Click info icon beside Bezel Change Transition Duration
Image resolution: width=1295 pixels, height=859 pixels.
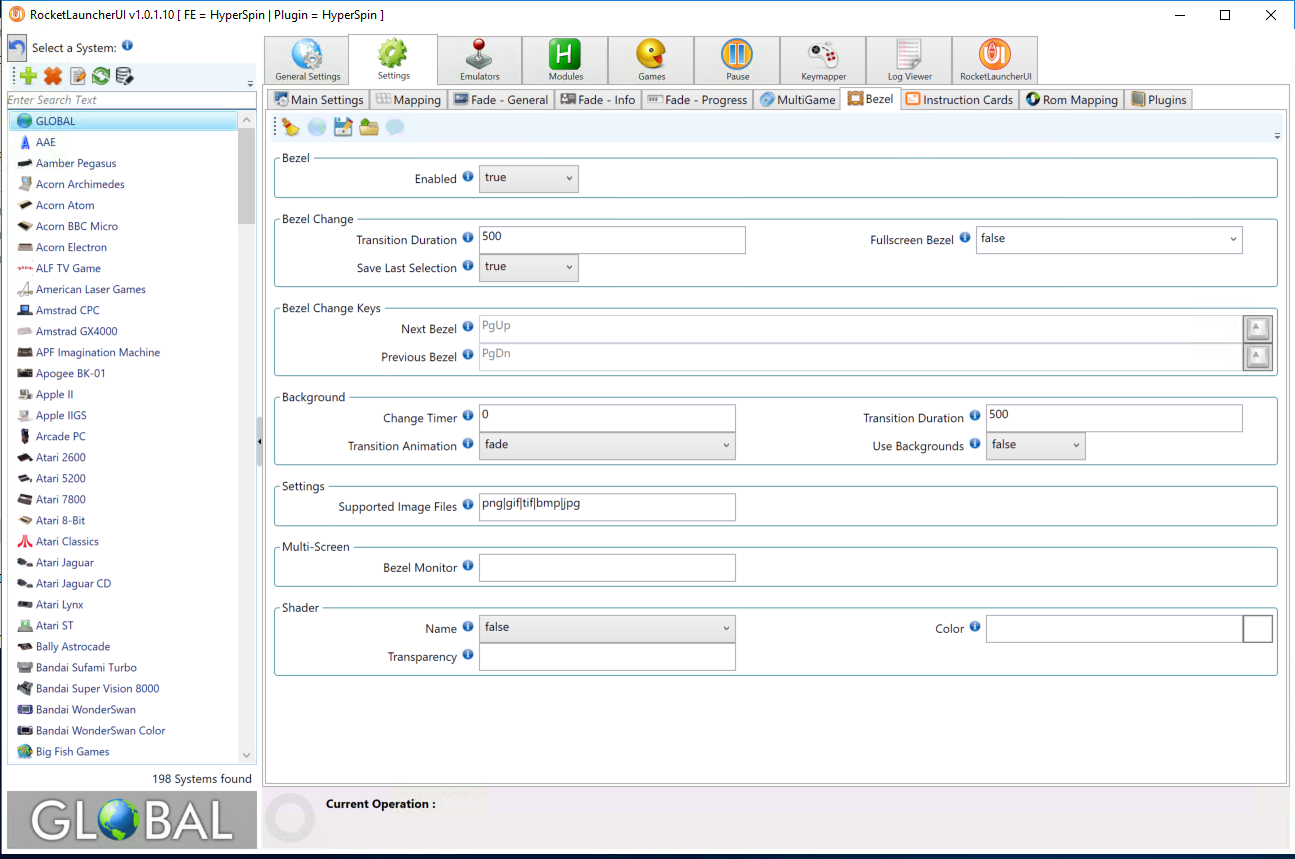[468, 238]
